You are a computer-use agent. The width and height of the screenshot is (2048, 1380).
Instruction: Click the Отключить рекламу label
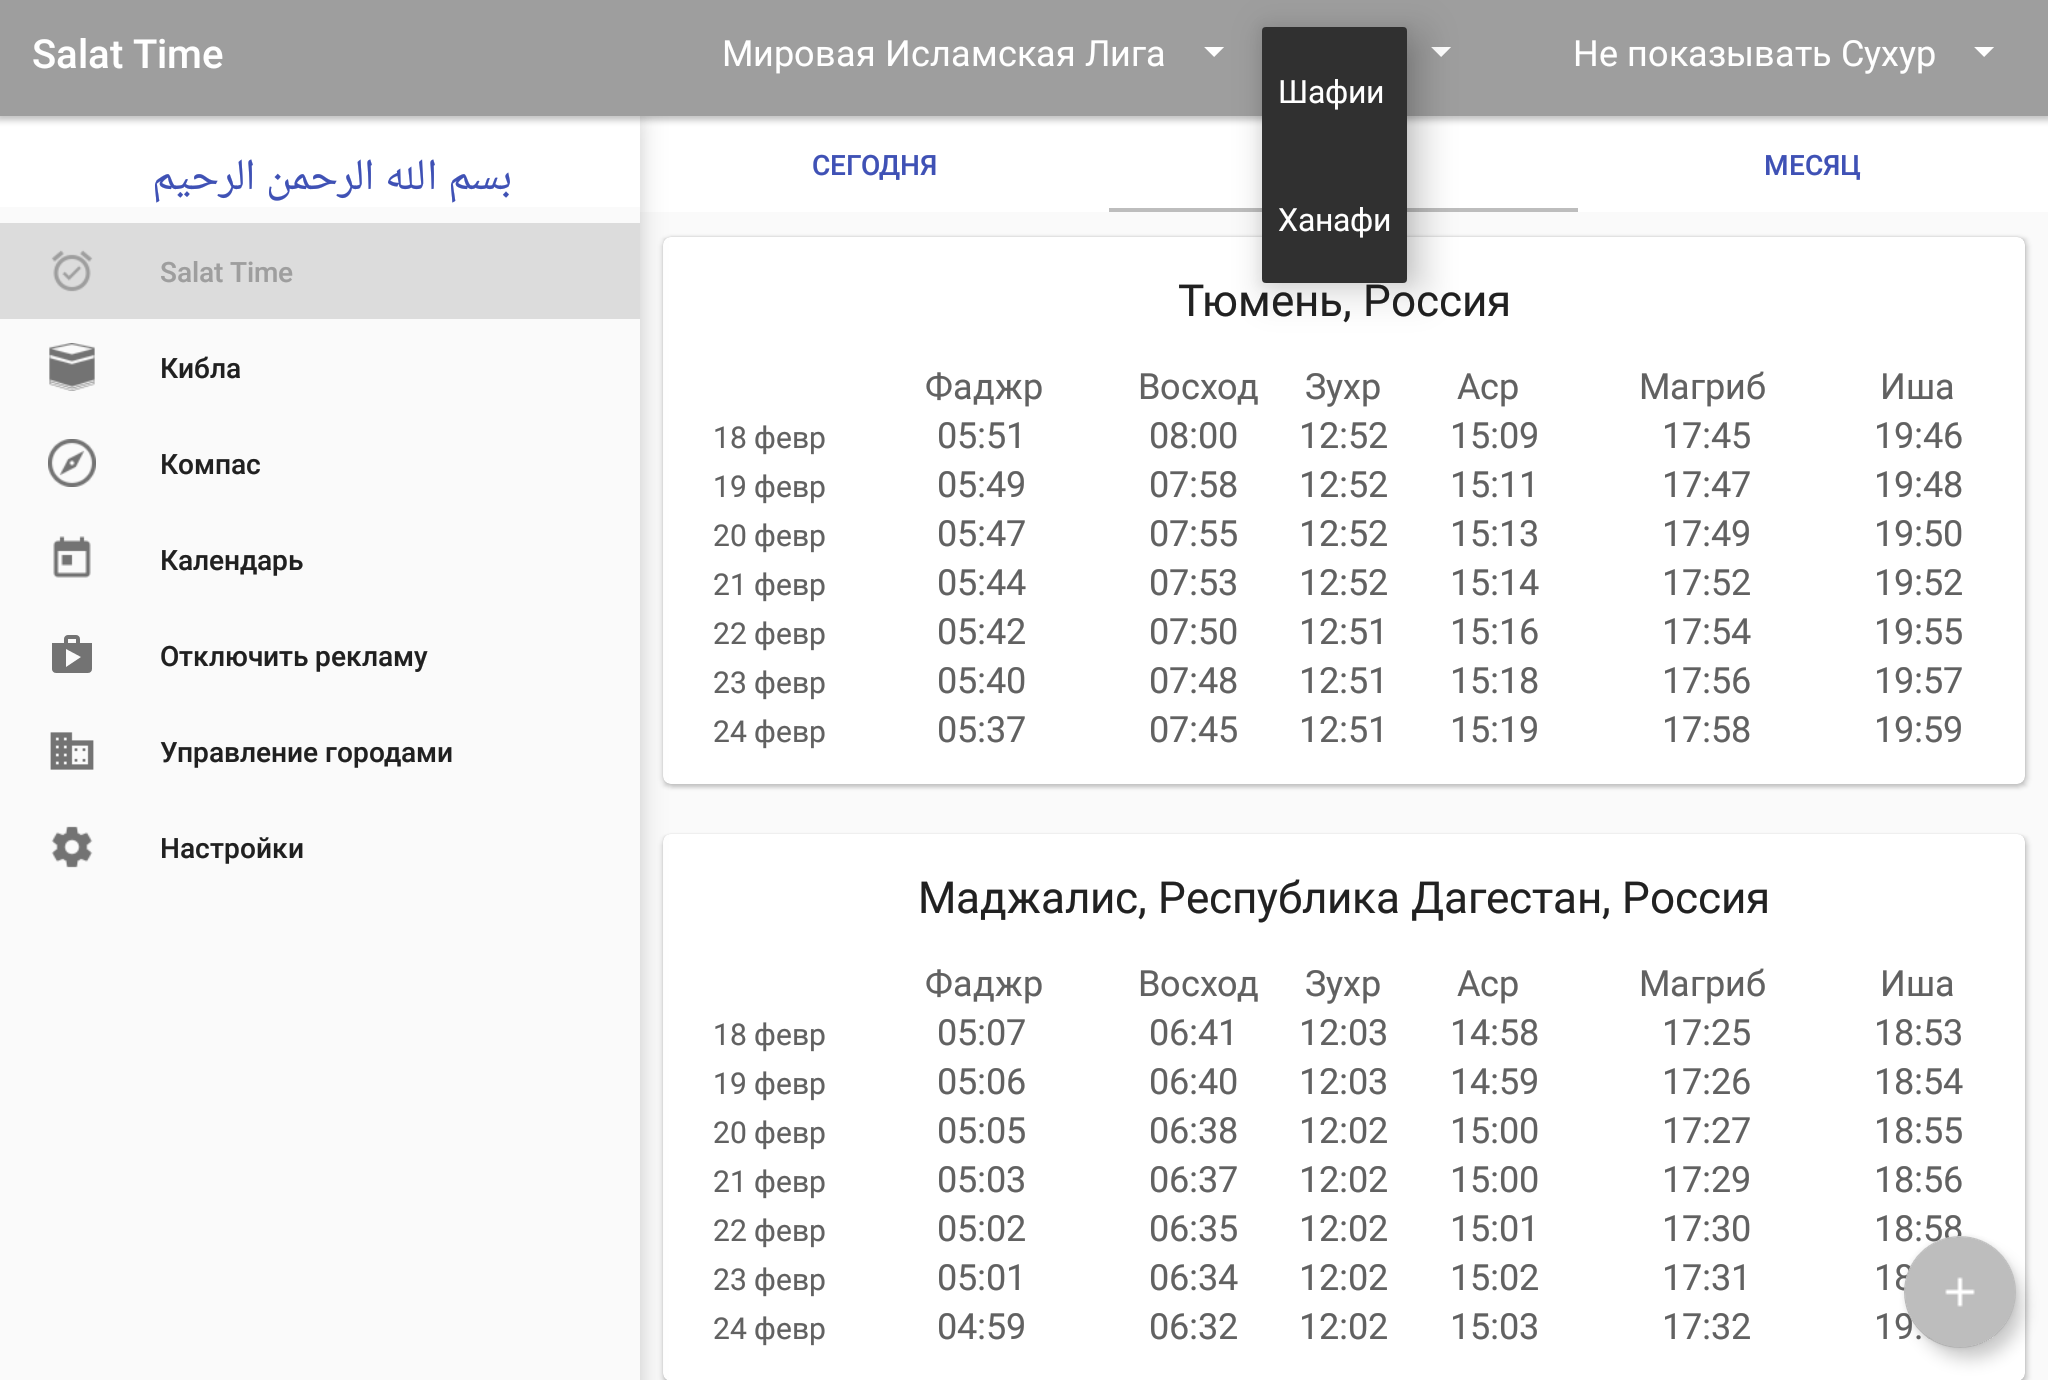coord(293,656)
